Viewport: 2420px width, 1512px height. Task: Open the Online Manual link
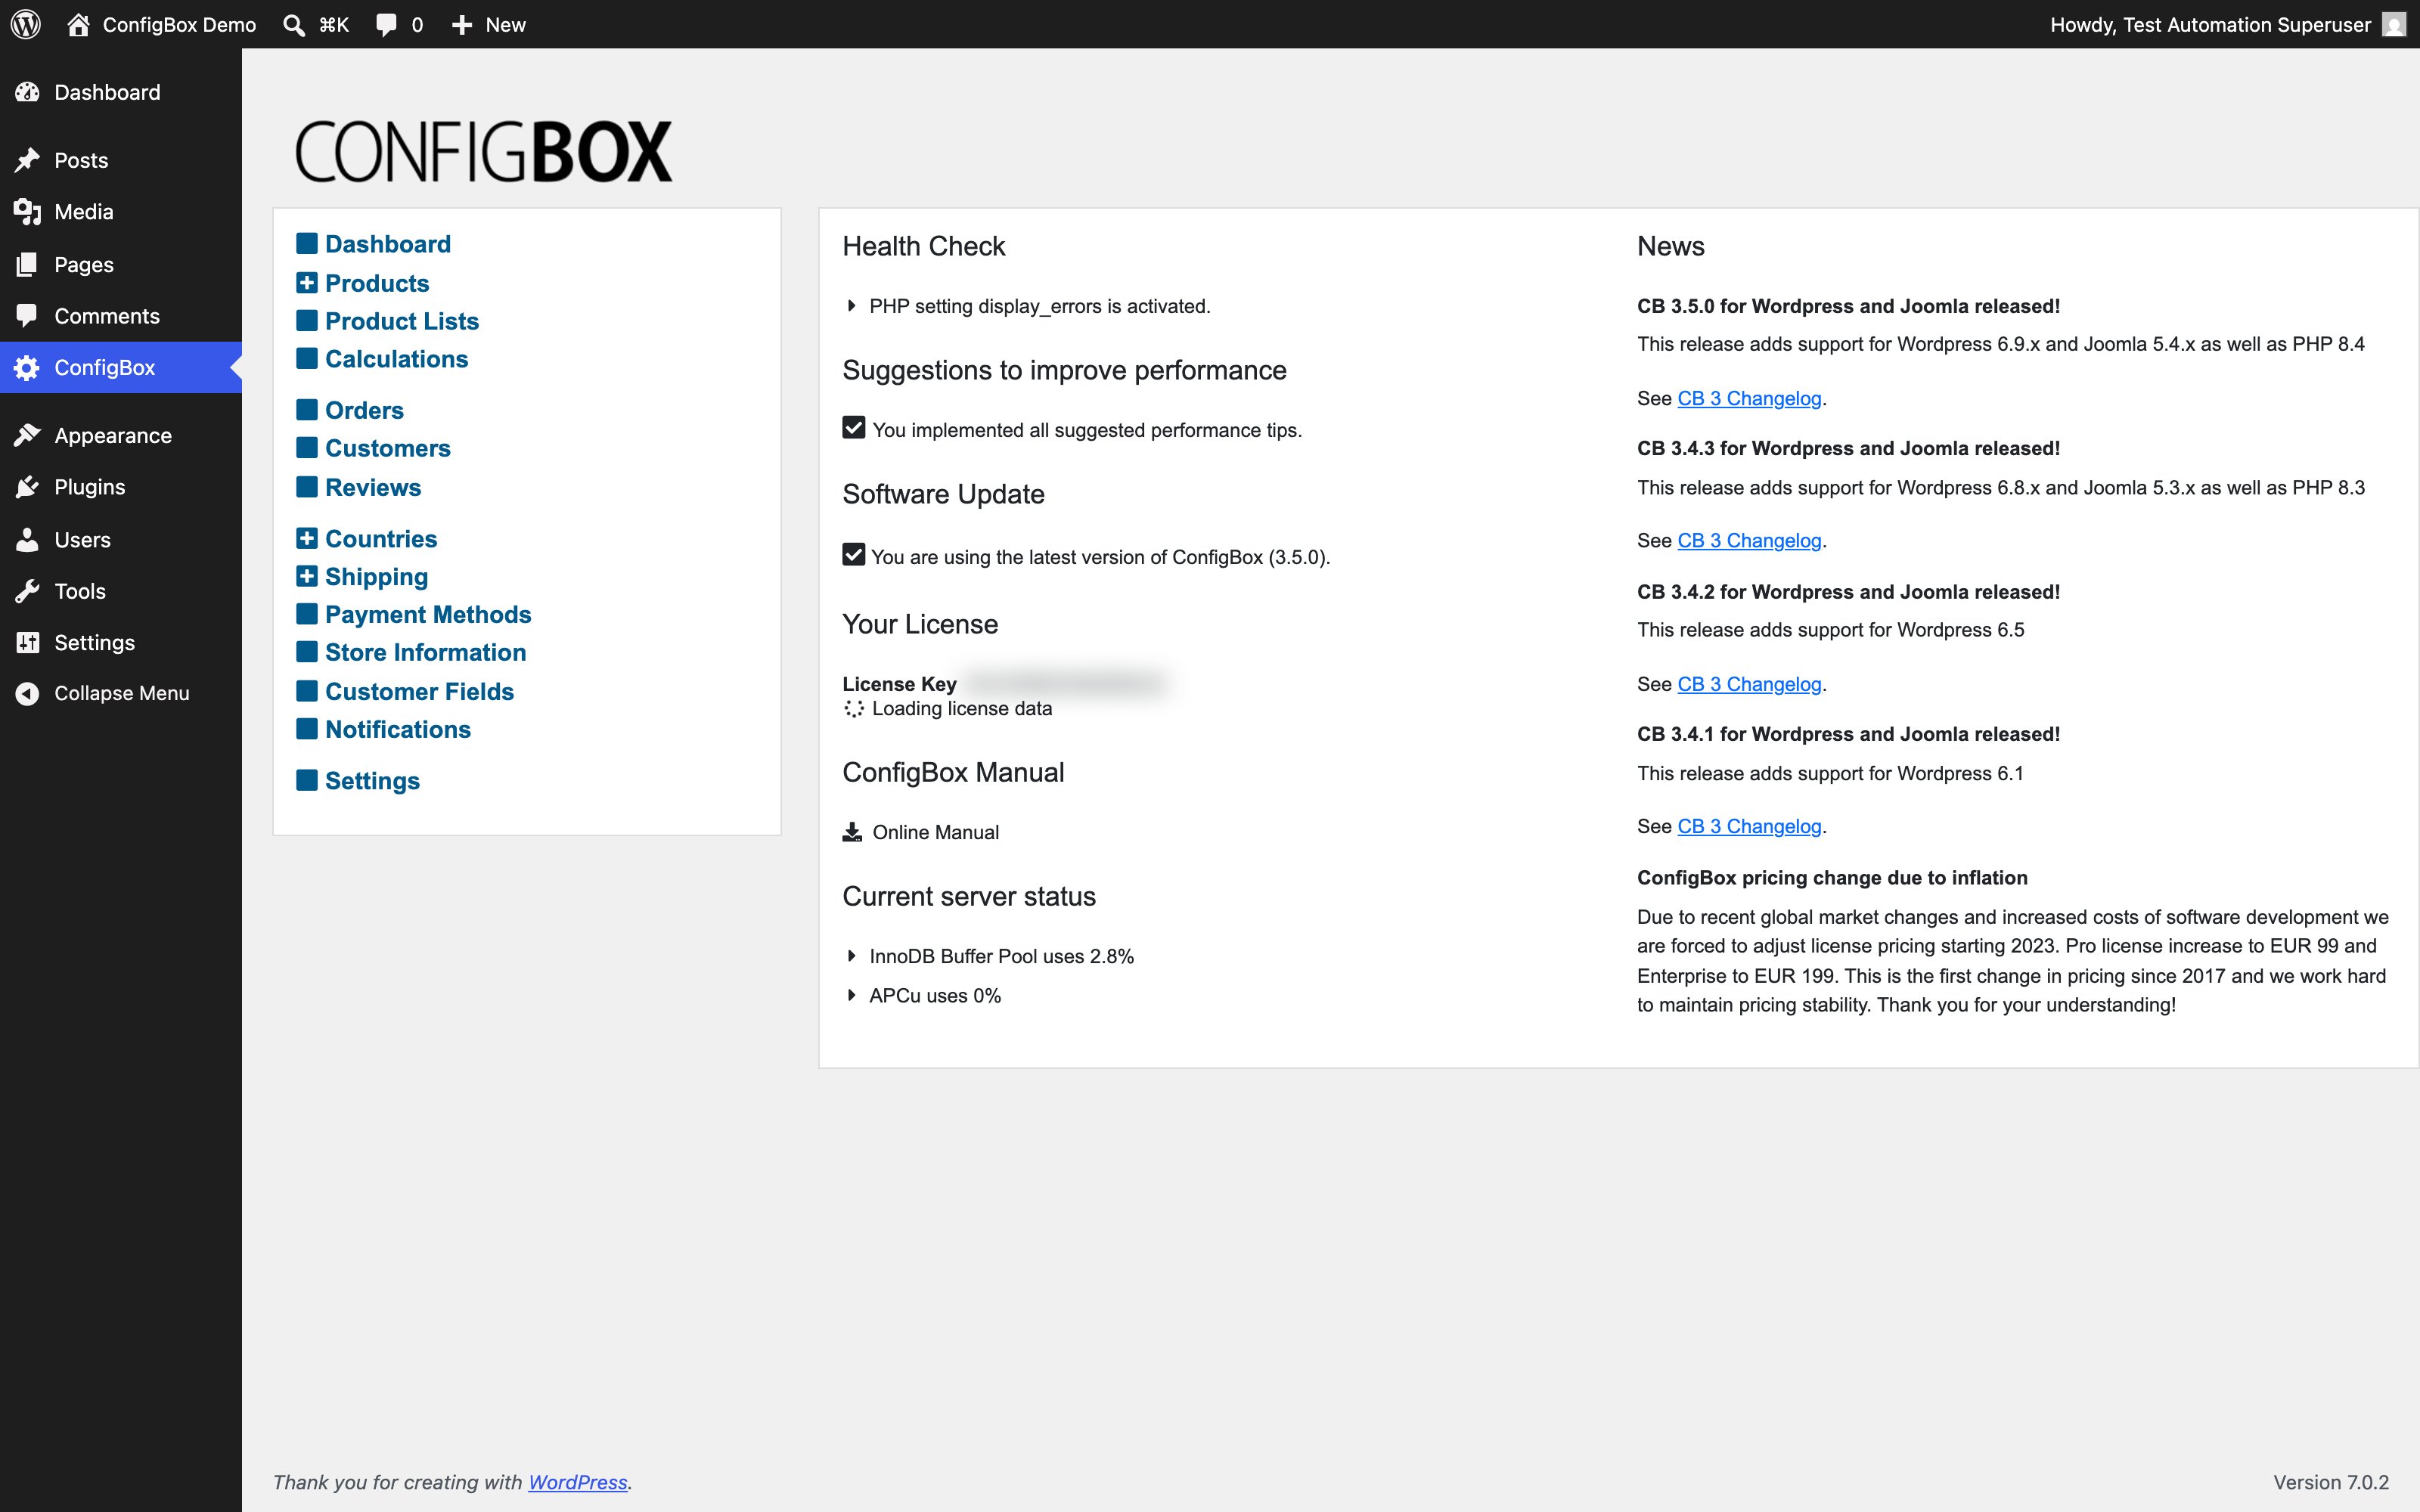(x=935, y=832)
